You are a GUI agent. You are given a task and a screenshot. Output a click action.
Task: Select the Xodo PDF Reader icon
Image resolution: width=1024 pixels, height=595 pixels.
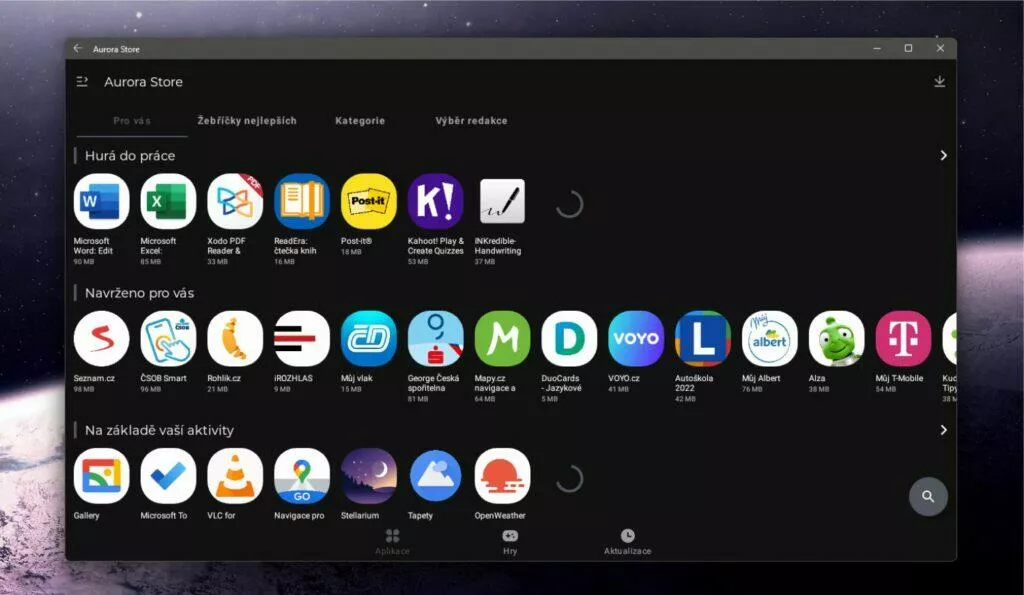pos(235,201)
